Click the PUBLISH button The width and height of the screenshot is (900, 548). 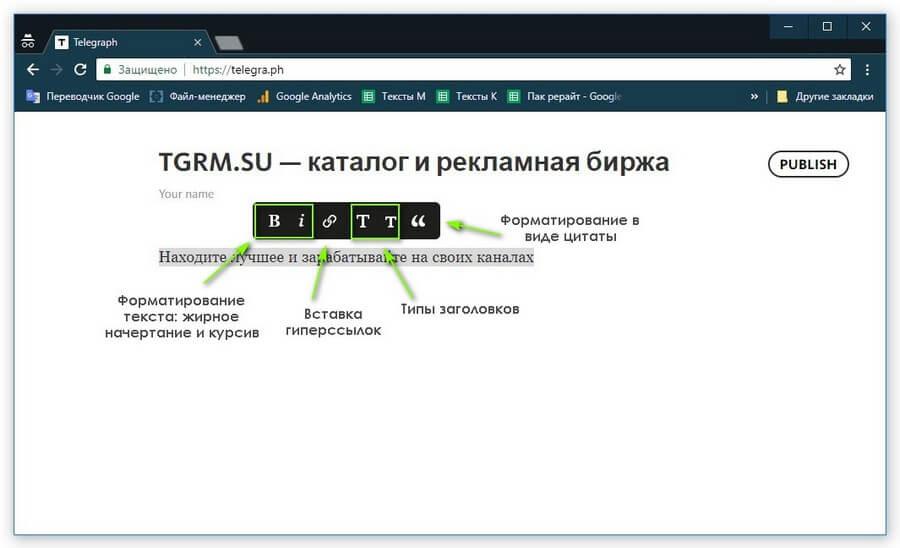[x=808, y=164]
